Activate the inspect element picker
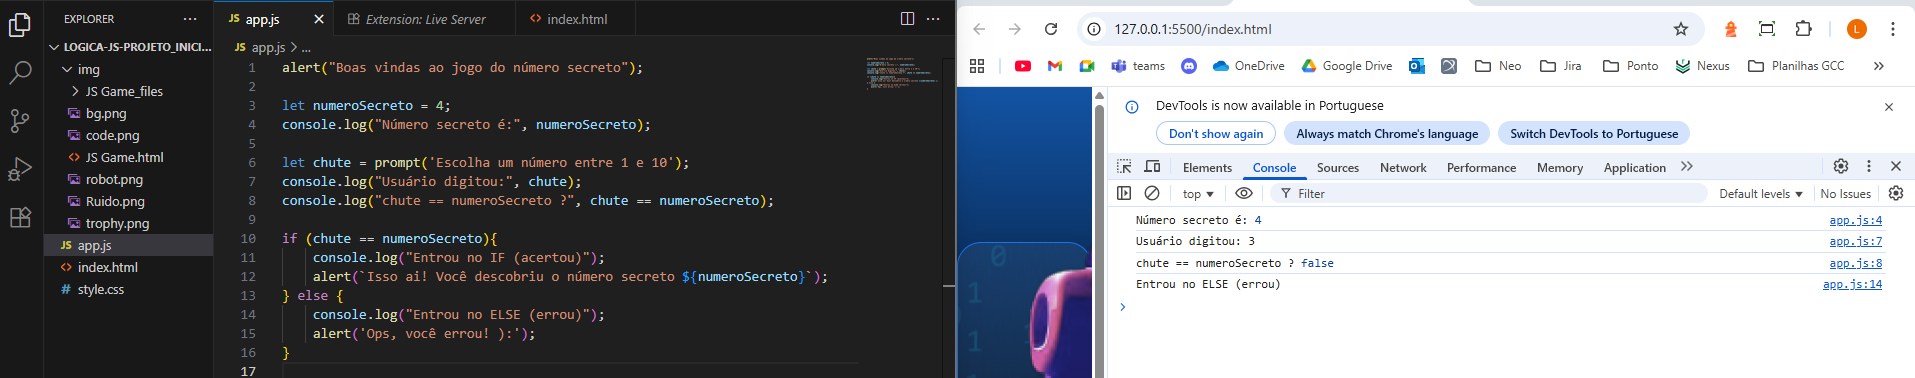 1124,167
